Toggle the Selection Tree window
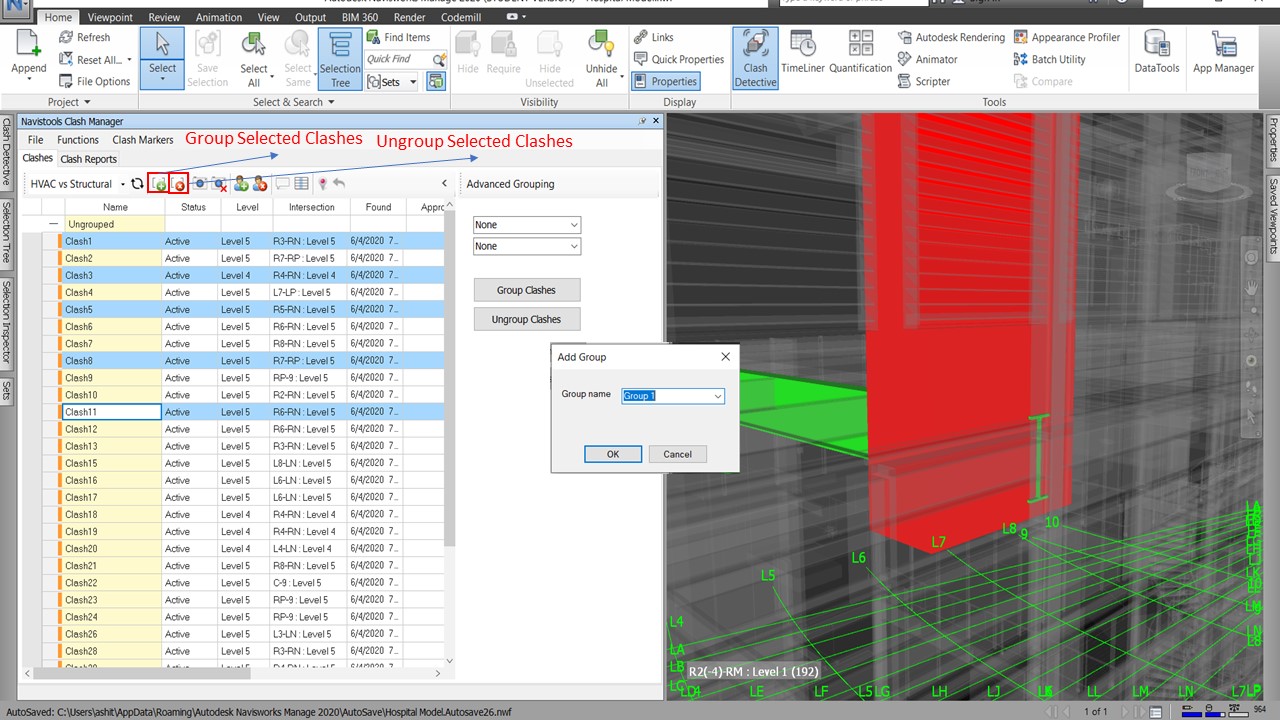The height and width of the screenshot is (720, 1280). tap(340, 58)
